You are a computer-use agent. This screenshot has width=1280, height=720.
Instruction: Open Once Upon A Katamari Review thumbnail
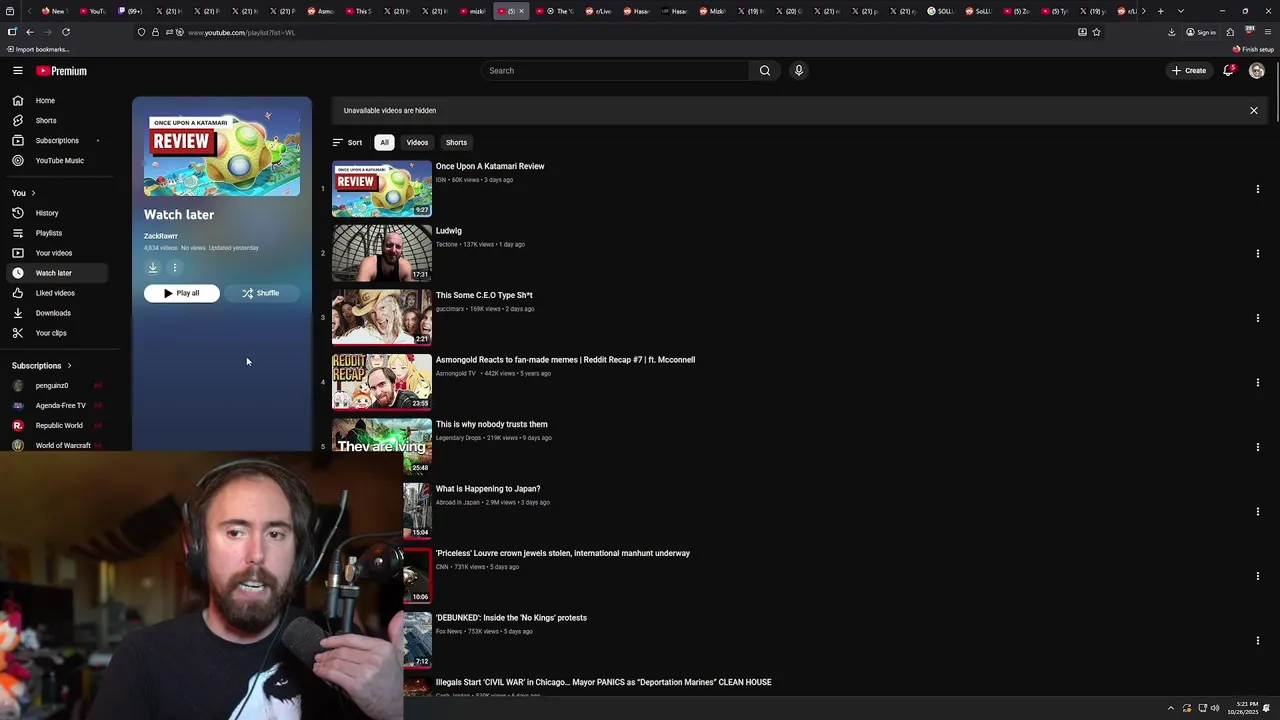coord(382,189)
